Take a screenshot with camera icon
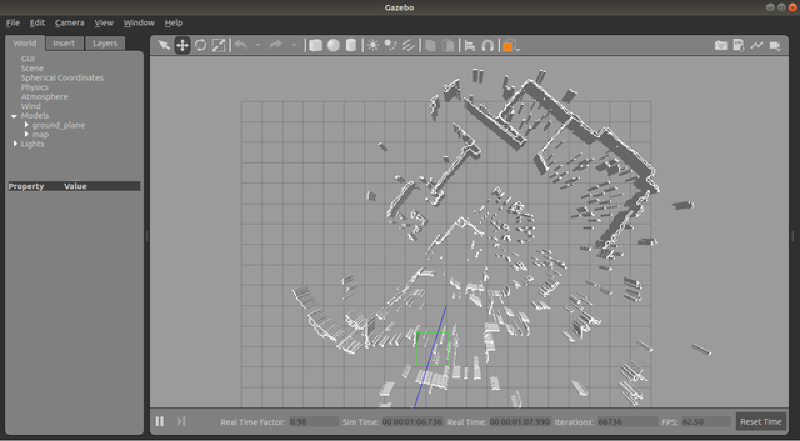The image size is (800, 441). coord(720,45)
